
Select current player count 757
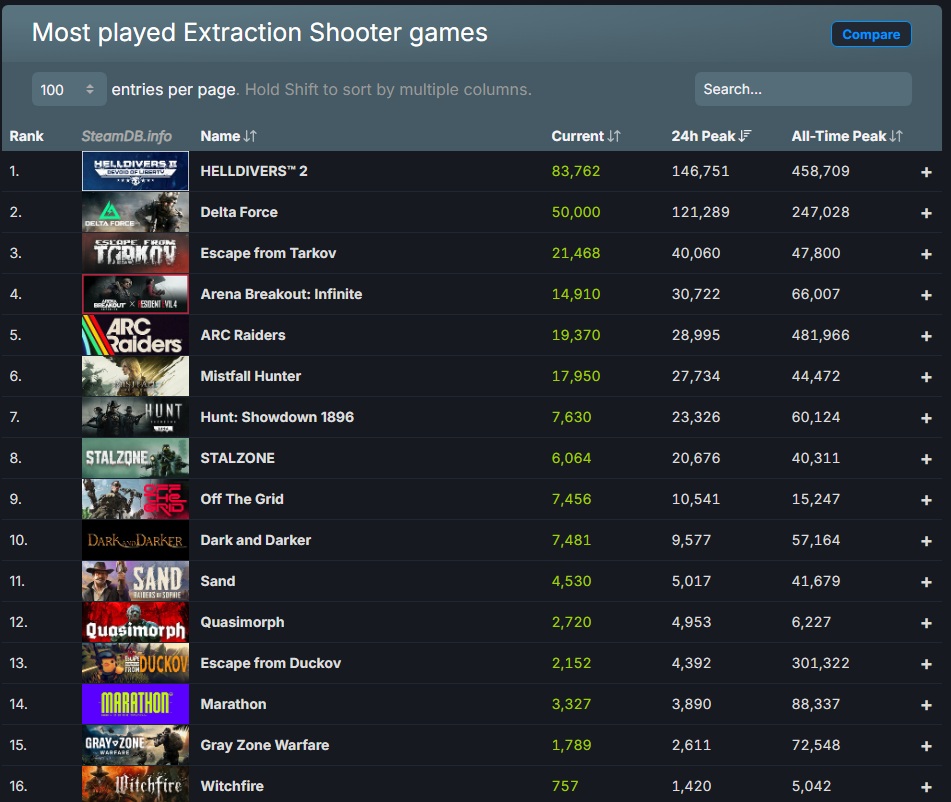565,786
